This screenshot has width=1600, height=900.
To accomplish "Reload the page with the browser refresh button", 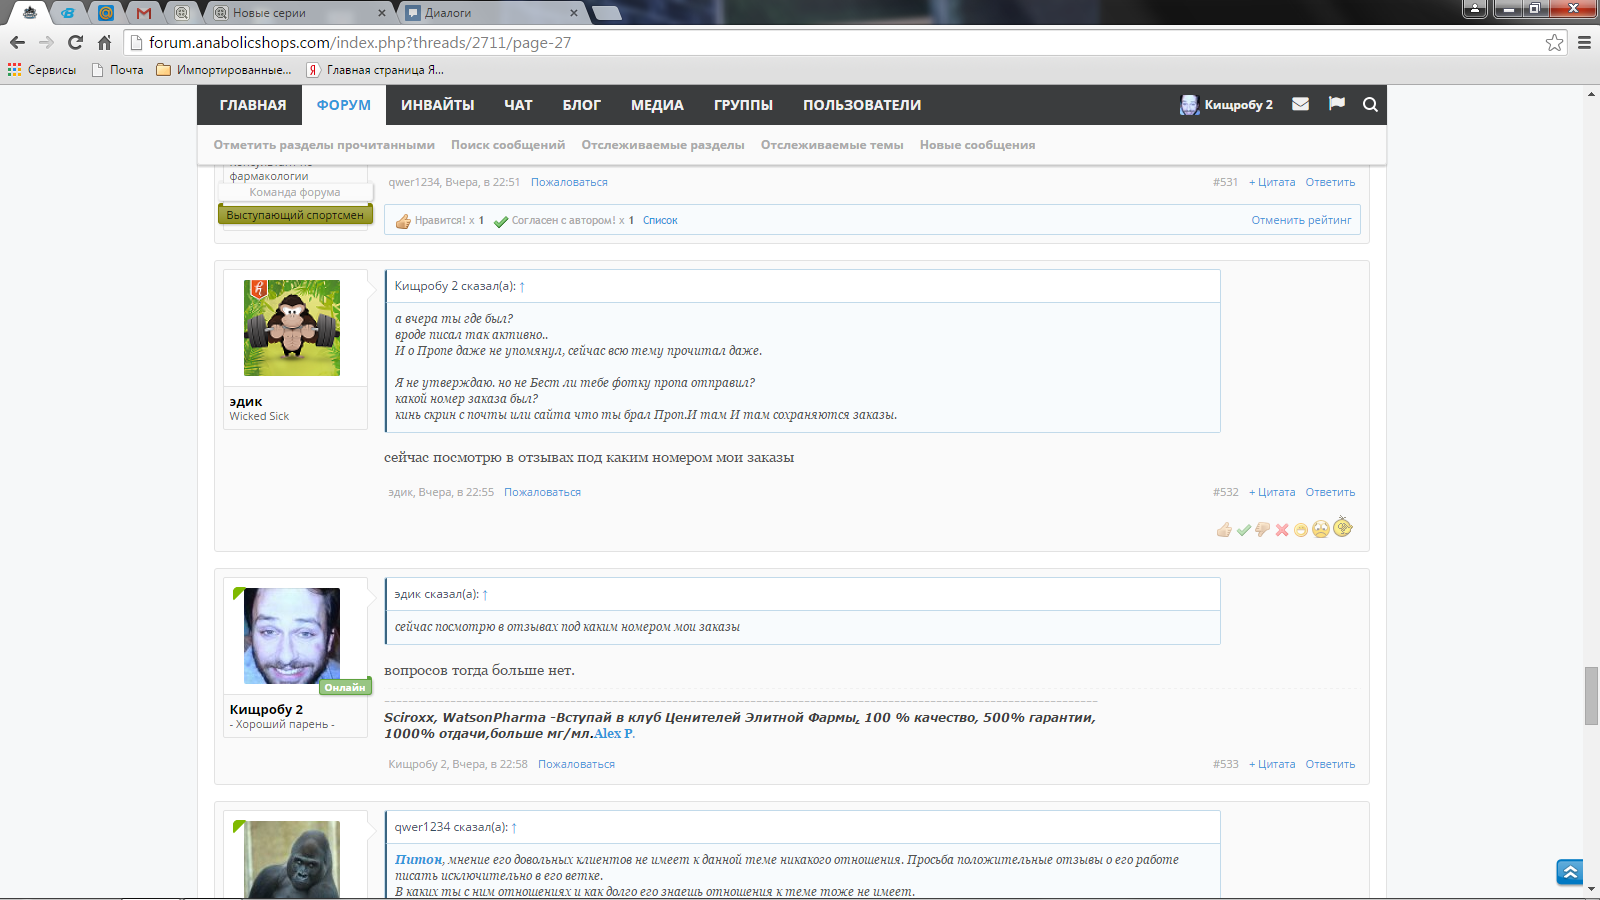I will 75,42.
